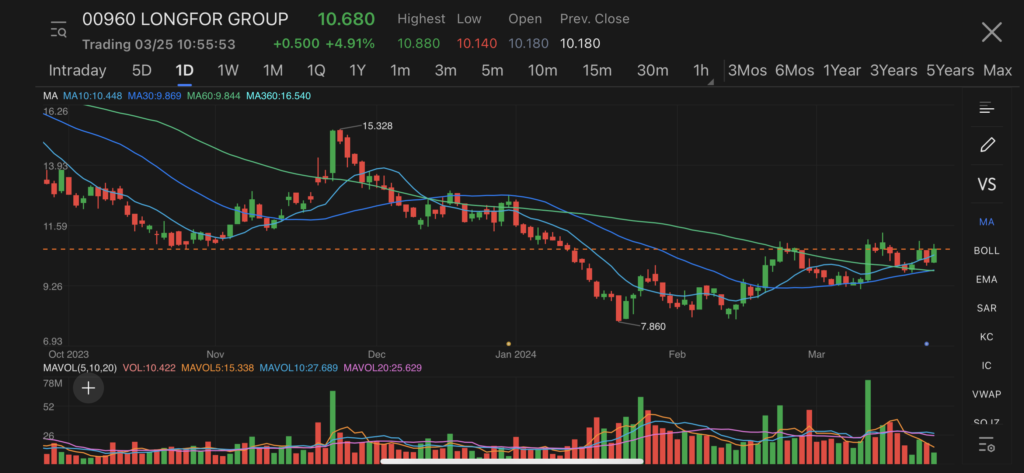This screenshot has height=473, width=1024.
Task: Set chart range to 3Mos
Action: (x=747, y=70)
